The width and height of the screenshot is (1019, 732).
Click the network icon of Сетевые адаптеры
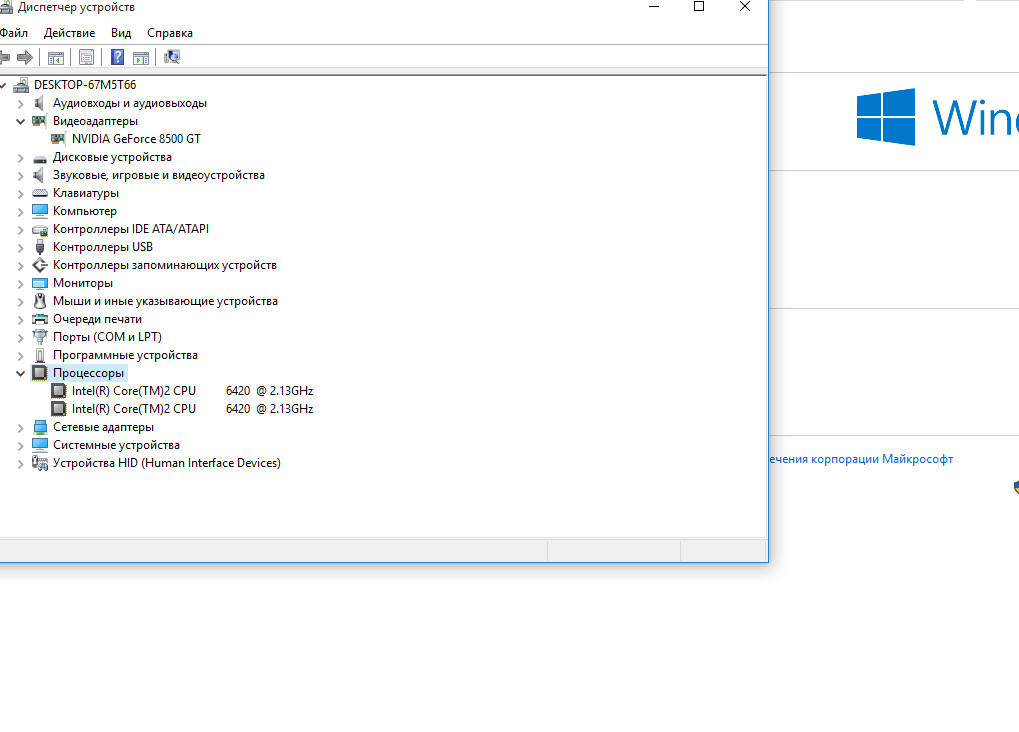tap(40, 427)
